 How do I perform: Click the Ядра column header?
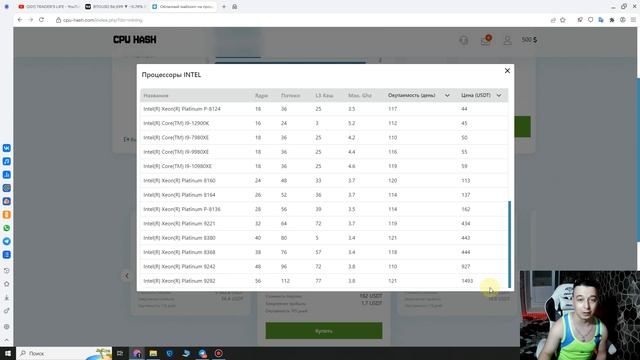[261, 96]
